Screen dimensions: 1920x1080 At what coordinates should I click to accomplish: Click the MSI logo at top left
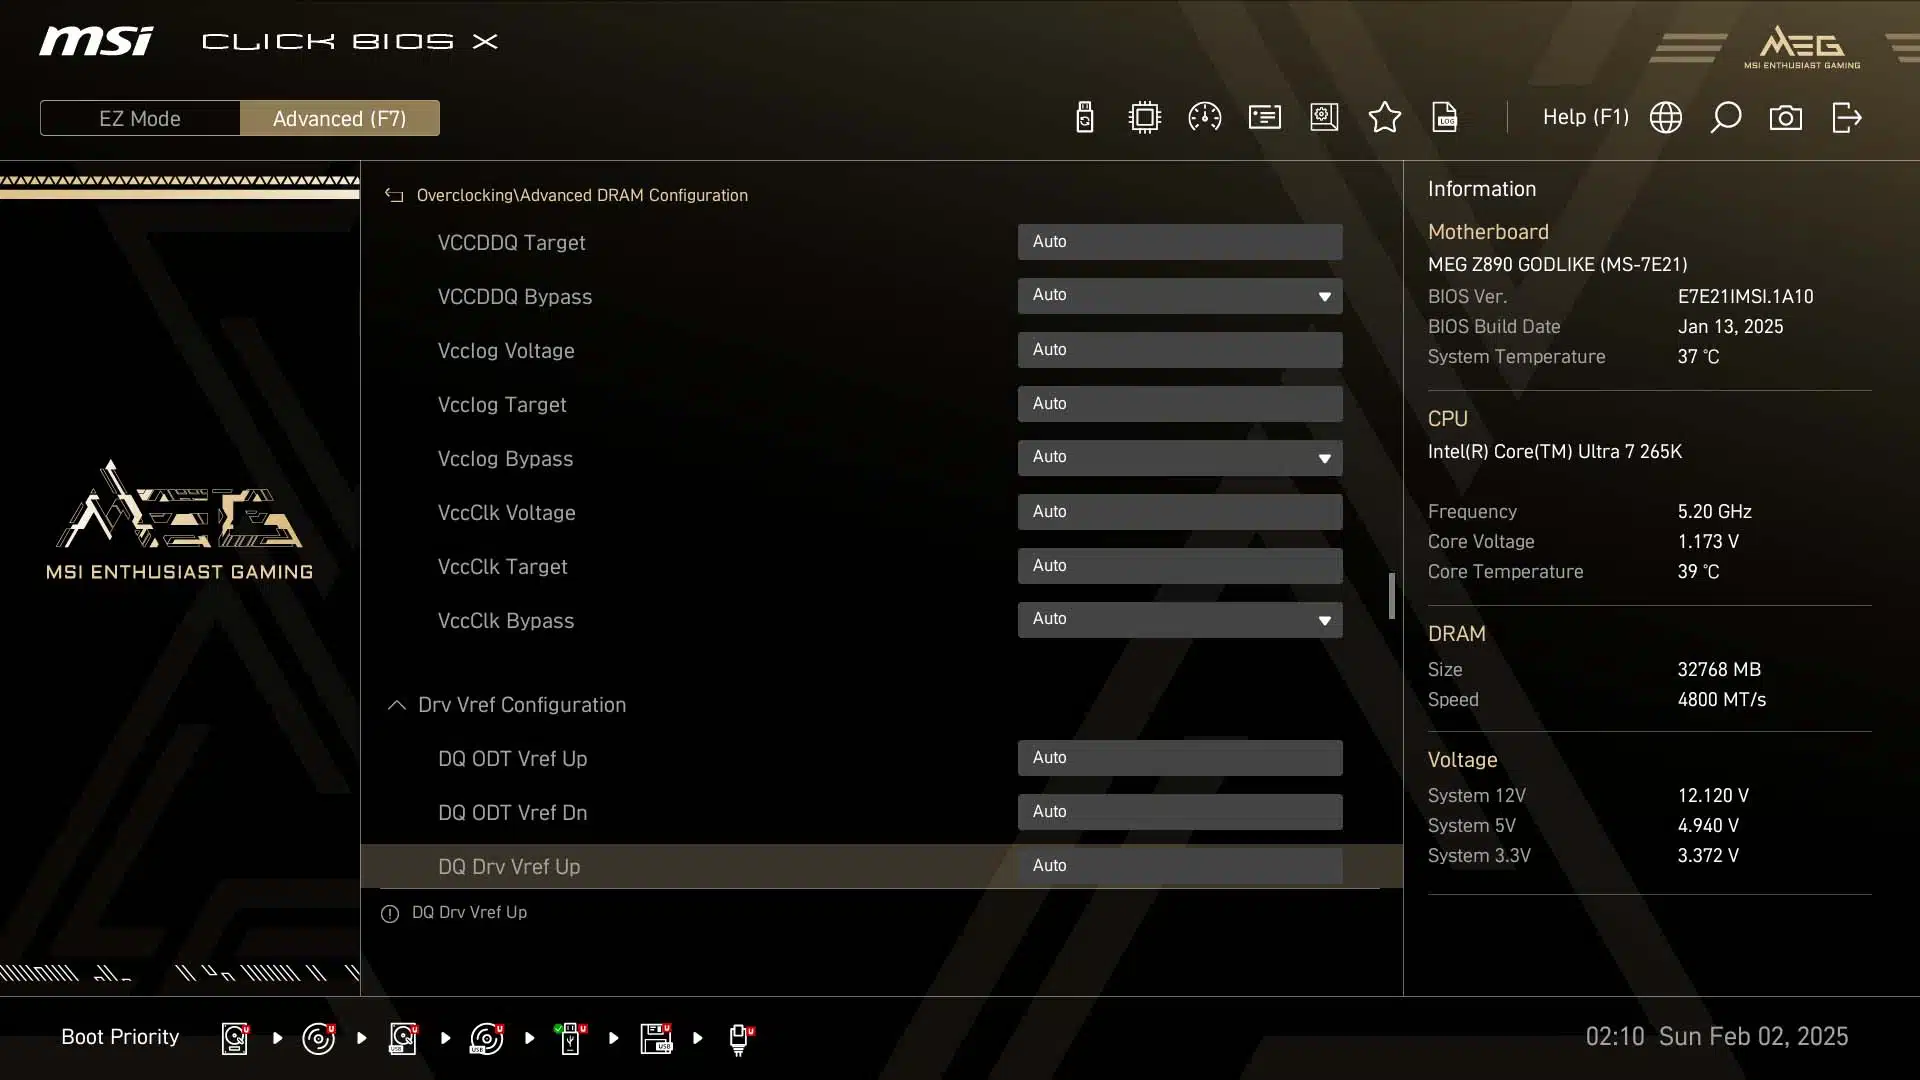[x=96, y=41]
